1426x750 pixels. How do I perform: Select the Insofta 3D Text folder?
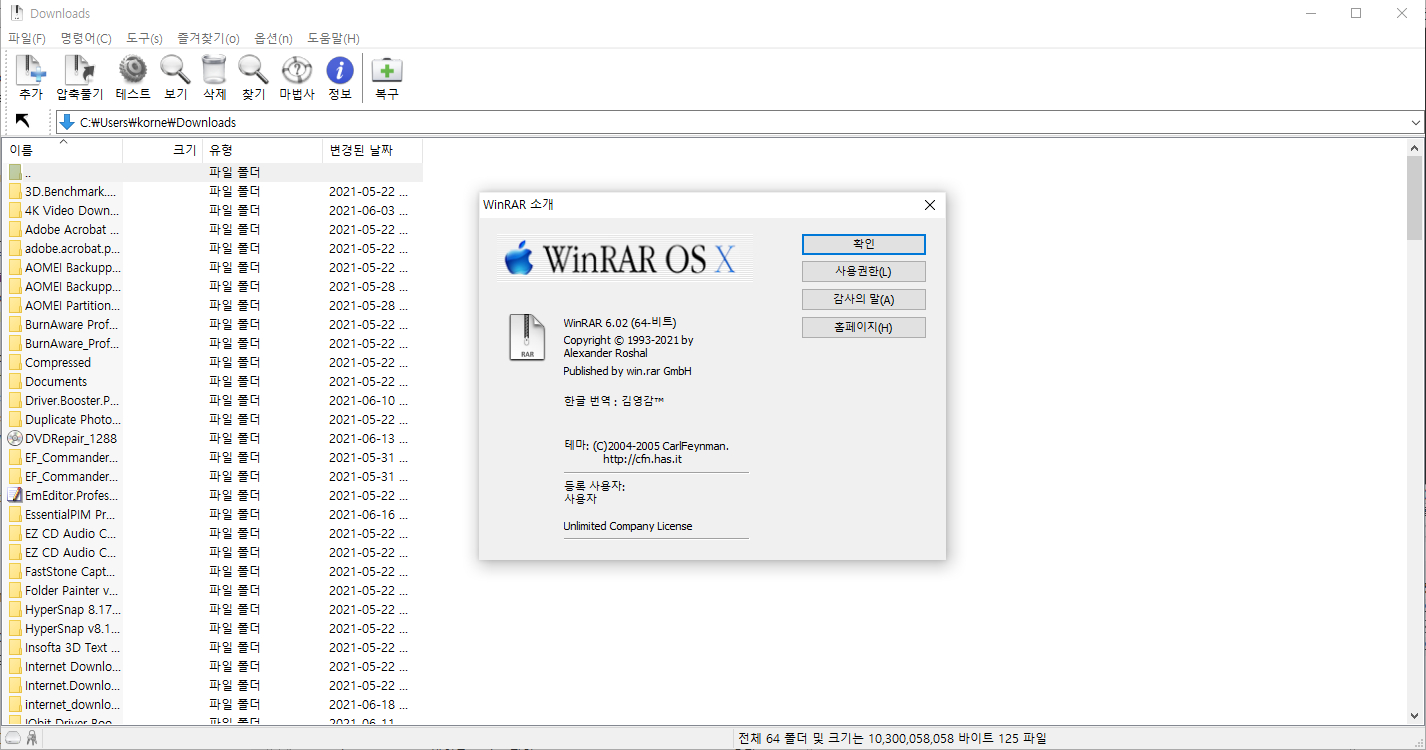pyautogui.click(x=66, y=647)
